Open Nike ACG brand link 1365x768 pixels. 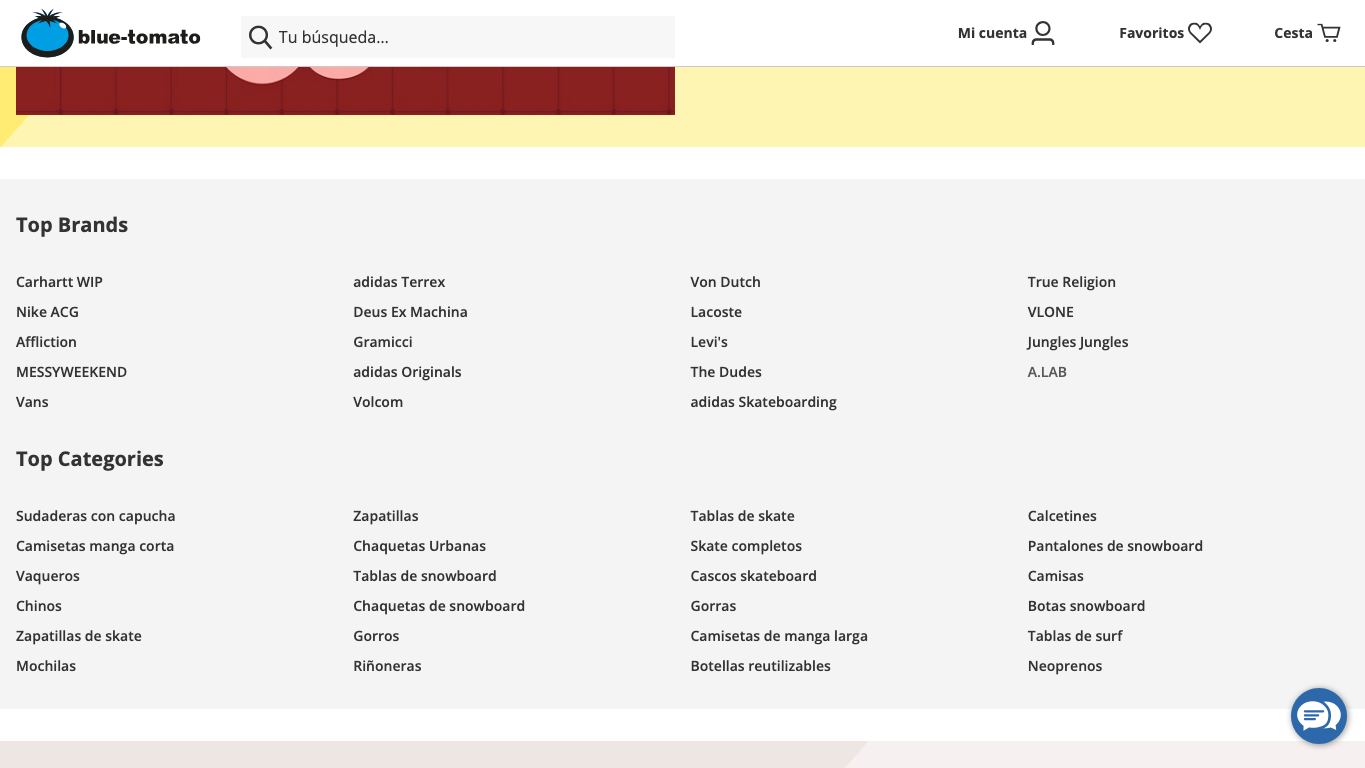47,312
